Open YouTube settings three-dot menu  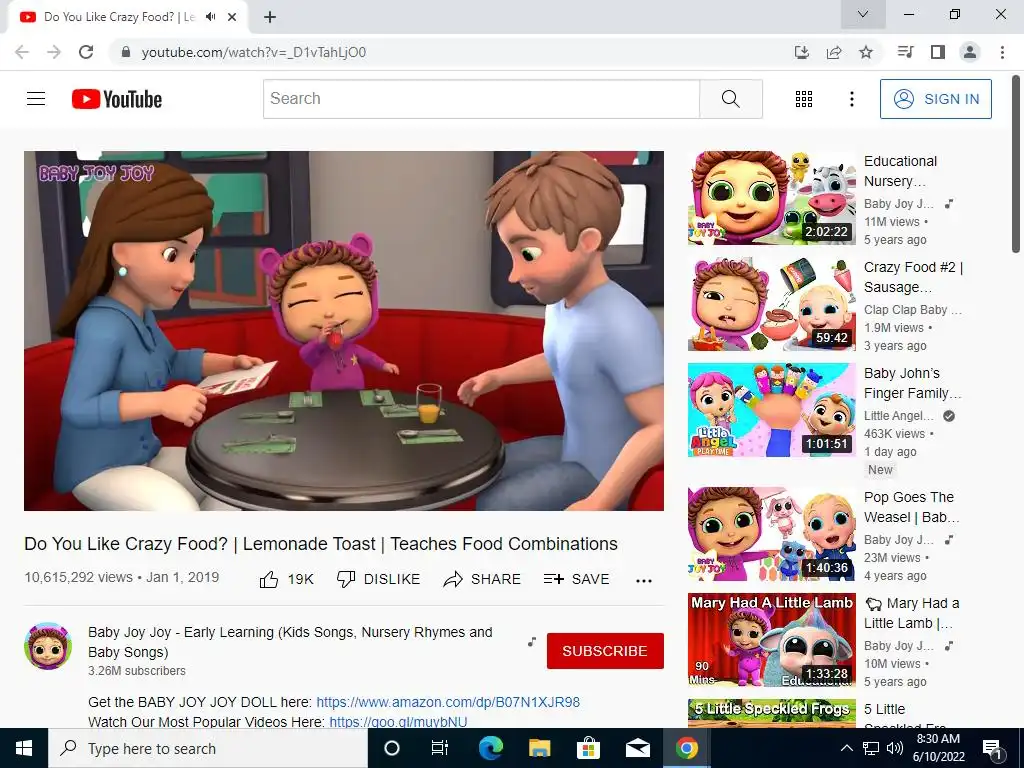point(852,99)
